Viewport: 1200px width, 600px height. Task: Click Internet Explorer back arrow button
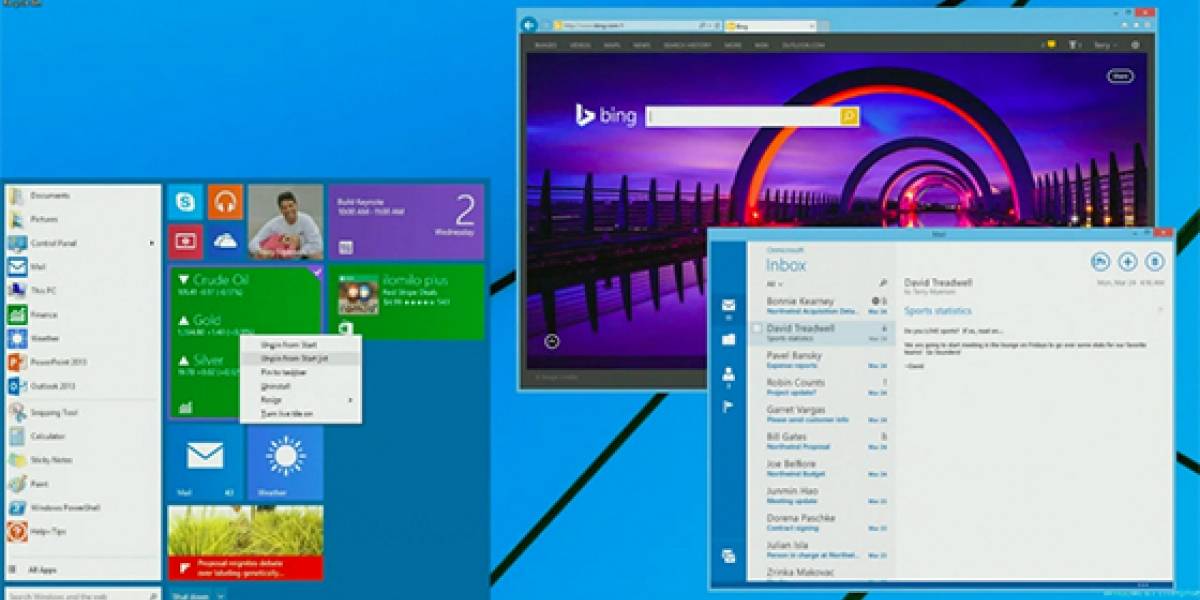coord(530,24)
